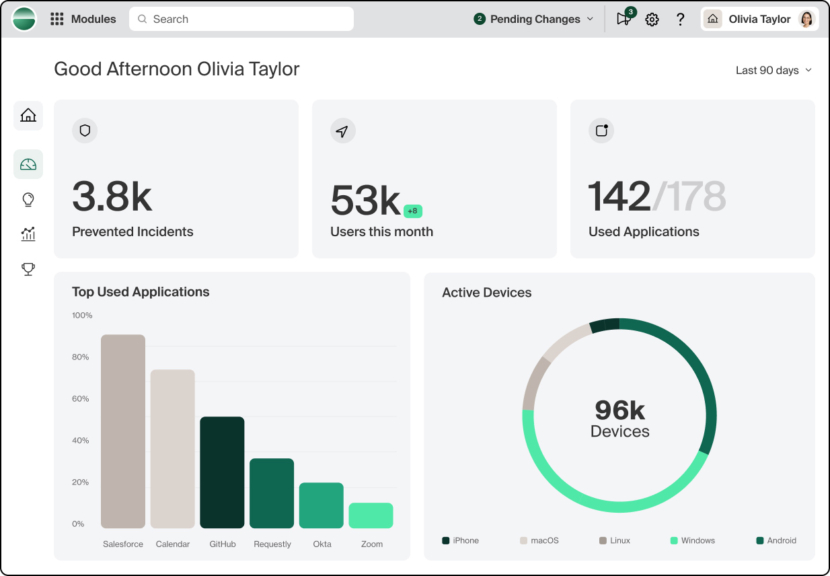Open the Modules app grid icon
The image size is (830, 576).
tap(57, 18)
